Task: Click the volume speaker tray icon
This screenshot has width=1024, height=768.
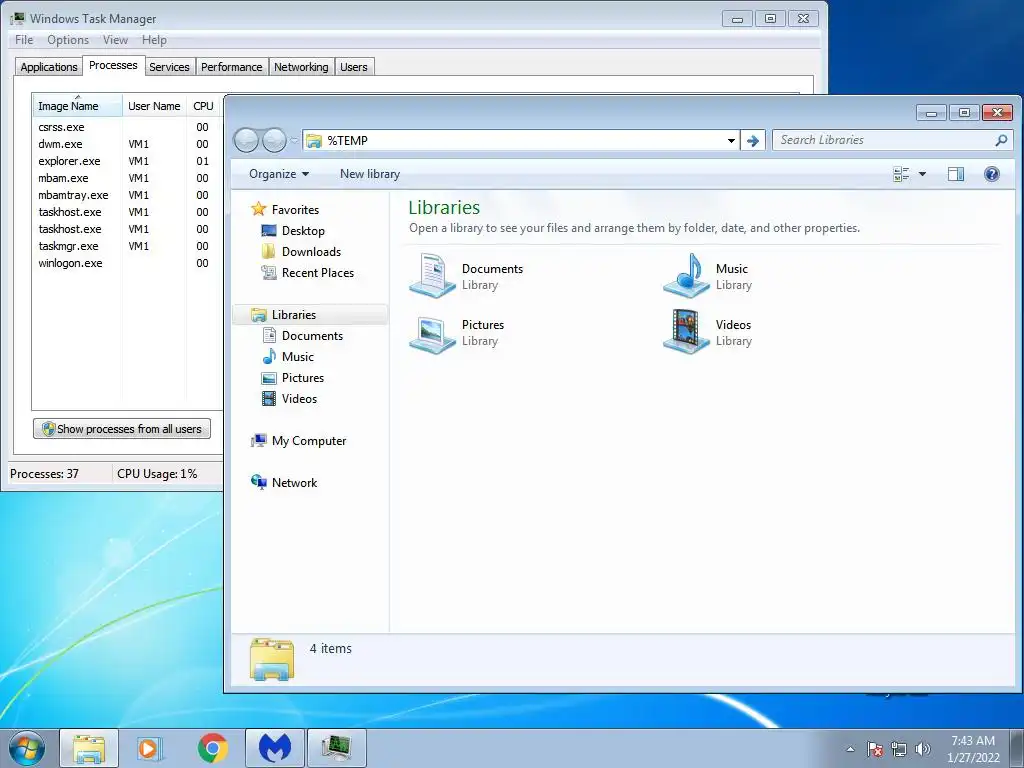Action: tap(923, 749)
